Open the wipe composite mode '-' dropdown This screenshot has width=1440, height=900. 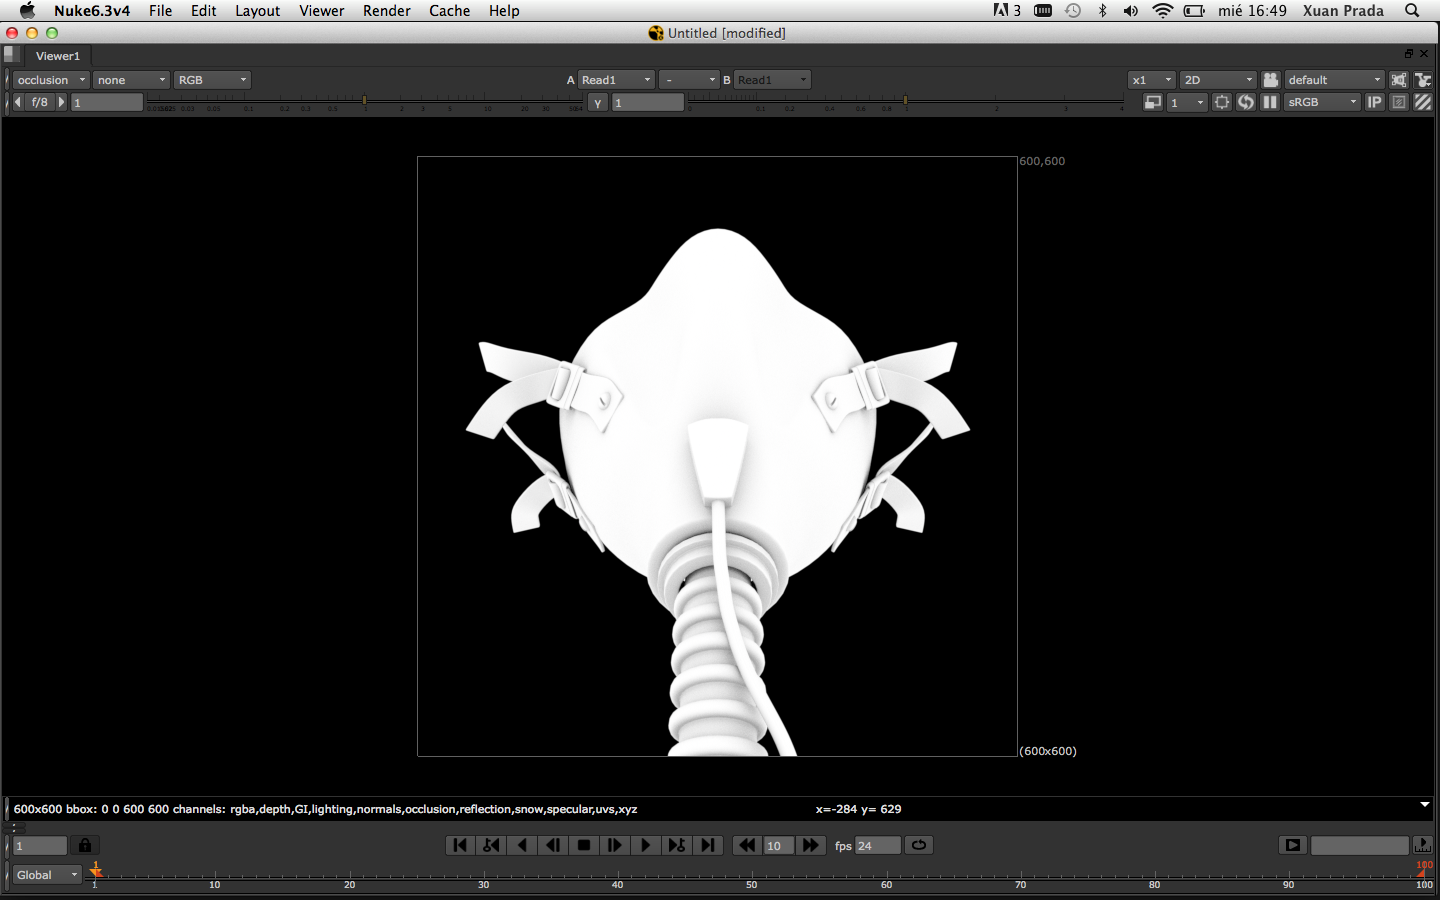[x=688, y=80]
